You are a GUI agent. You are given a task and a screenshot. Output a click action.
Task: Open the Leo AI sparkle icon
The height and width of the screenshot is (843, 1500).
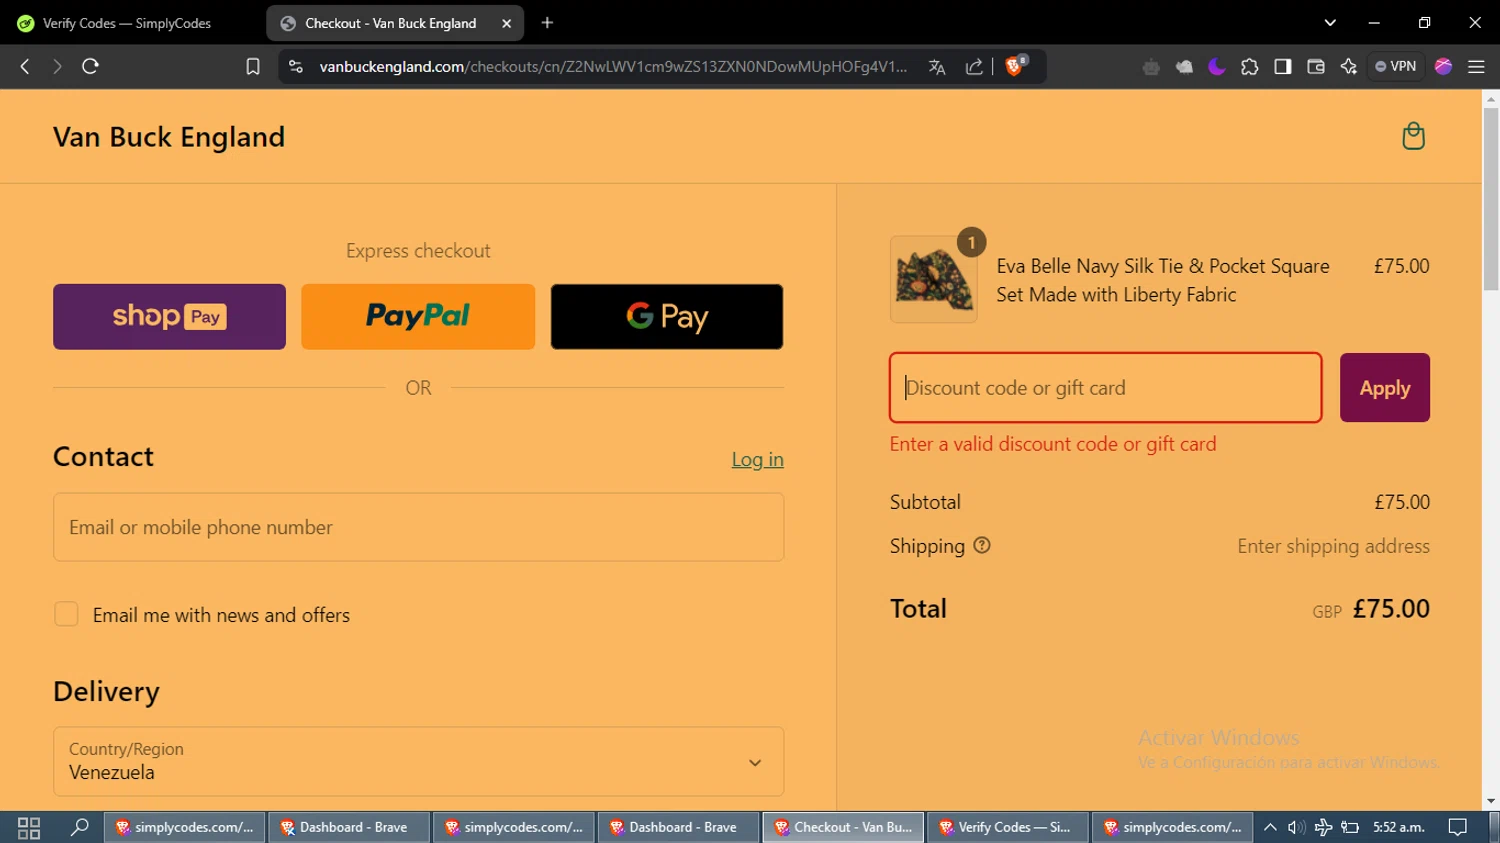[1349, 67]
